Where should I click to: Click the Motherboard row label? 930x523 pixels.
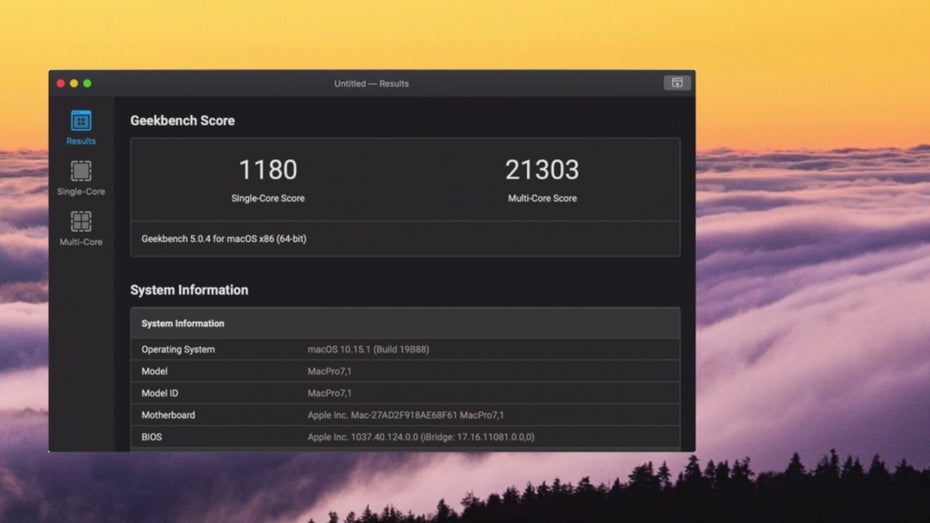click(x=168, y=415)
